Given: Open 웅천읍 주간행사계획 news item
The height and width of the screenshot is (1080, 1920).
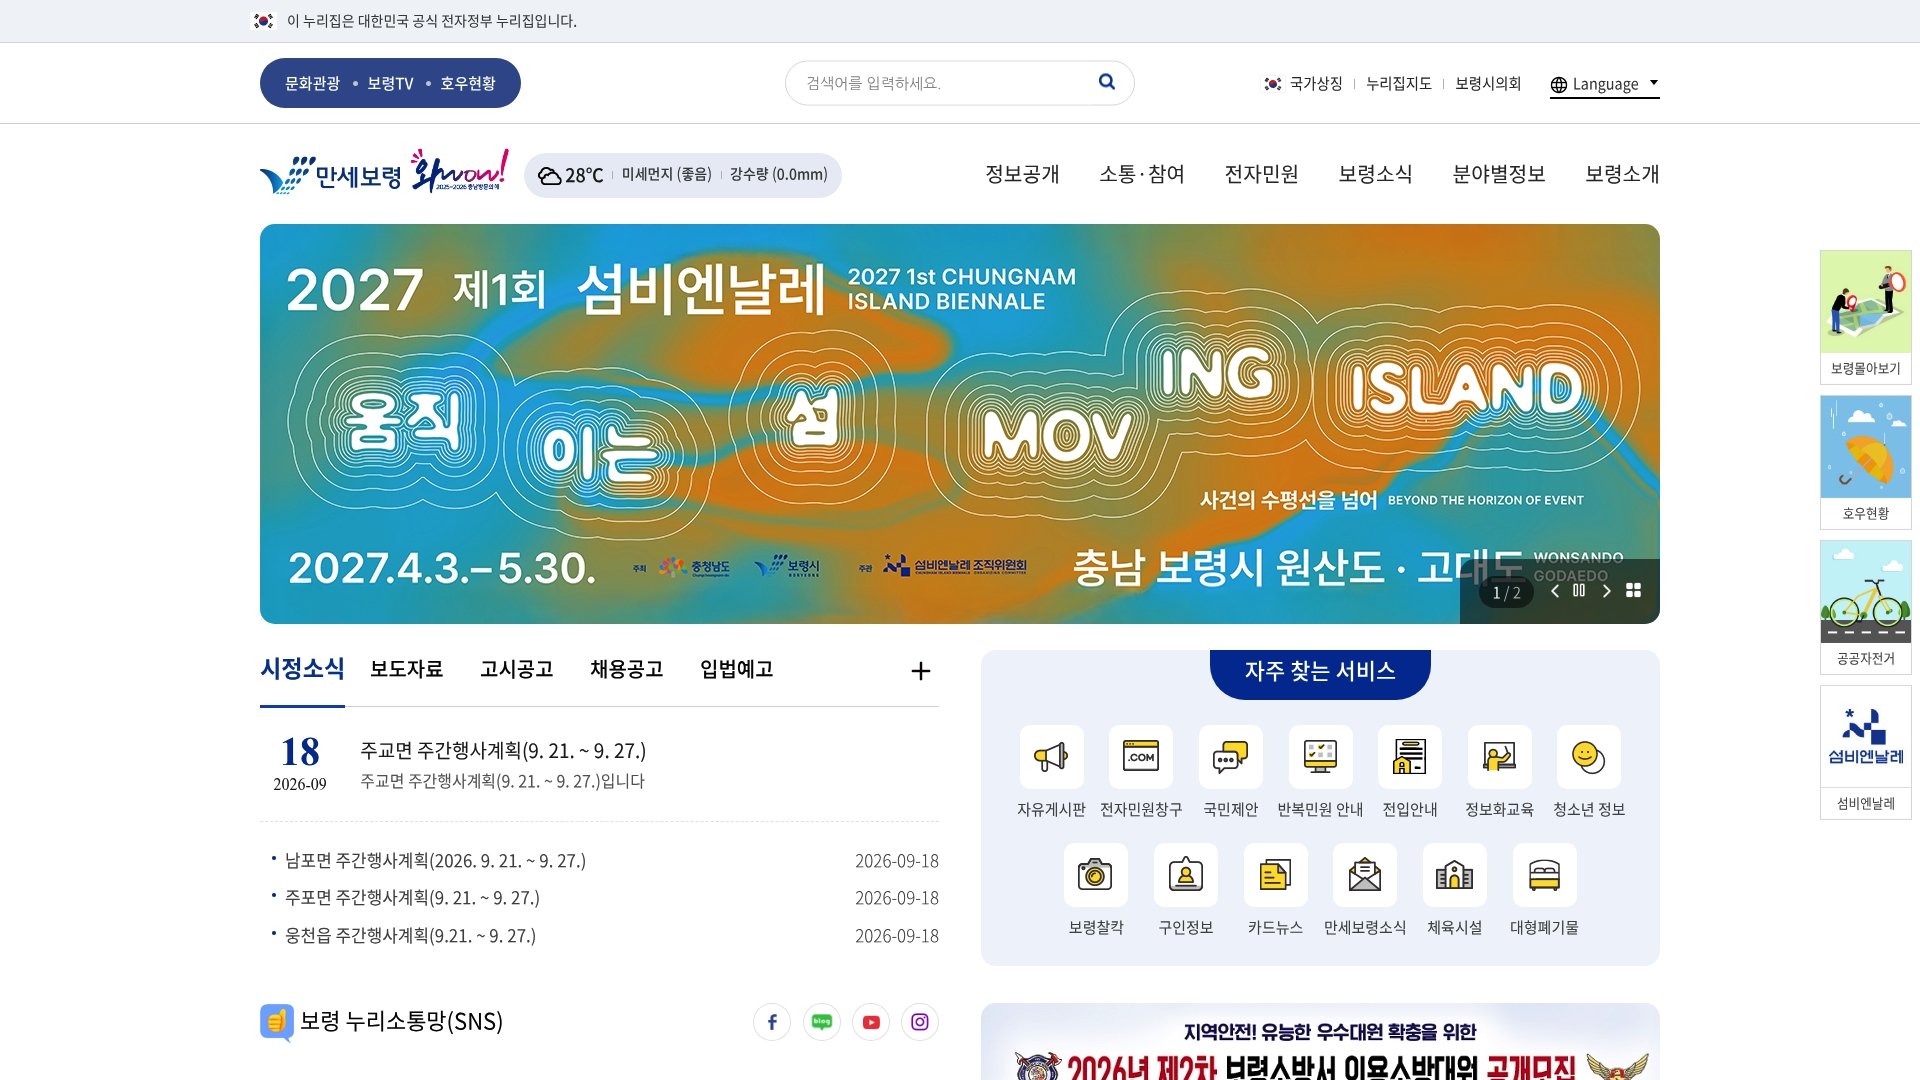Looking at the screenshot, I should pyautogui.click(x=410, y=936).
